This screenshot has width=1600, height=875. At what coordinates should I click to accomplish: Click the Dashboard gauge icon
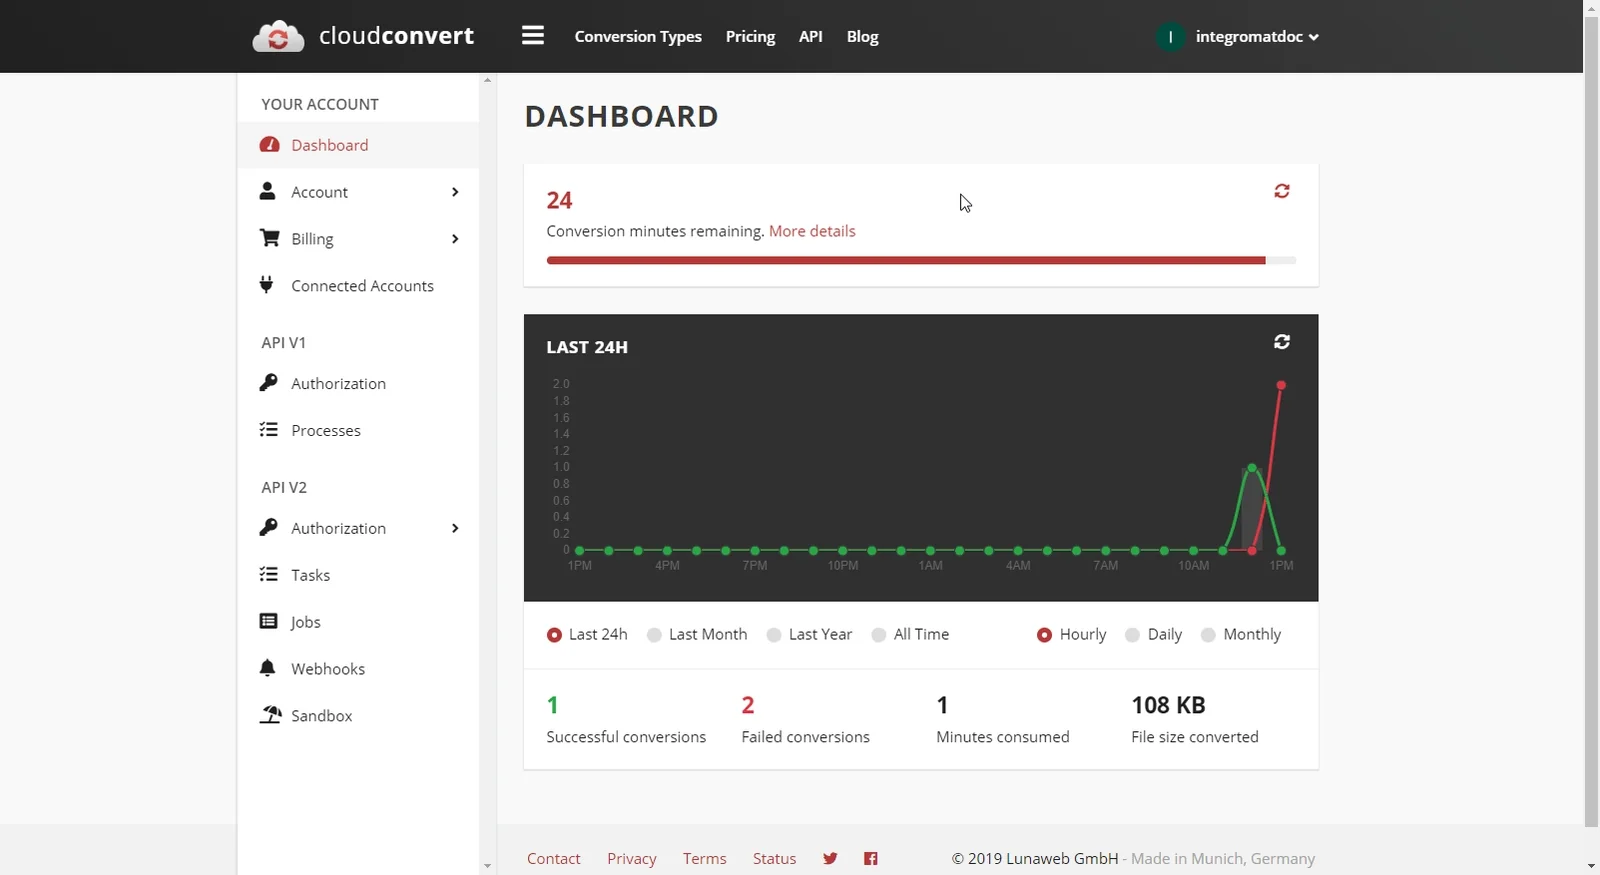point(269,145)
